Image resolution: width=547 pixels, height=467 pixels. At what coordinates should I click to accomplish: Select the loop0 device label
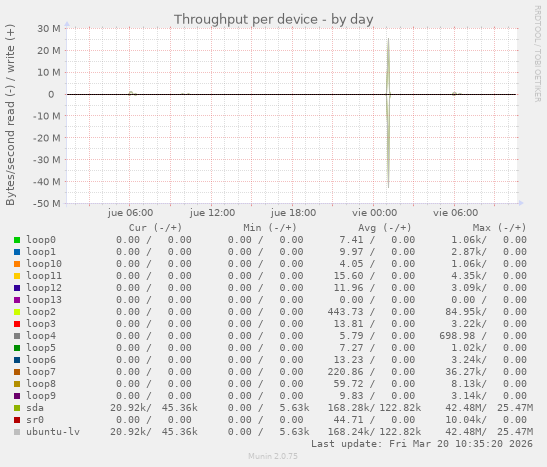41,240
